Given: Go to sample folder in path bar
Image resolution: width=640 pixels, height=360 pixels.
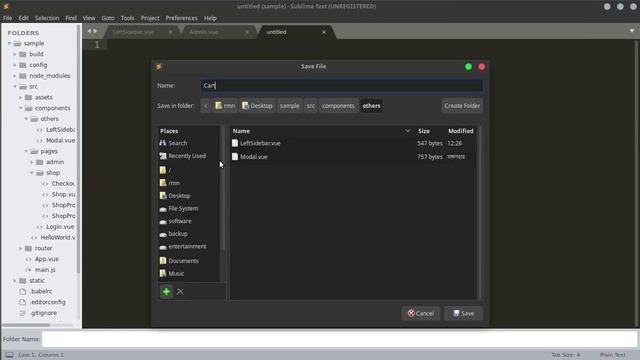Looking at the screenshot, I should (289, 106).
